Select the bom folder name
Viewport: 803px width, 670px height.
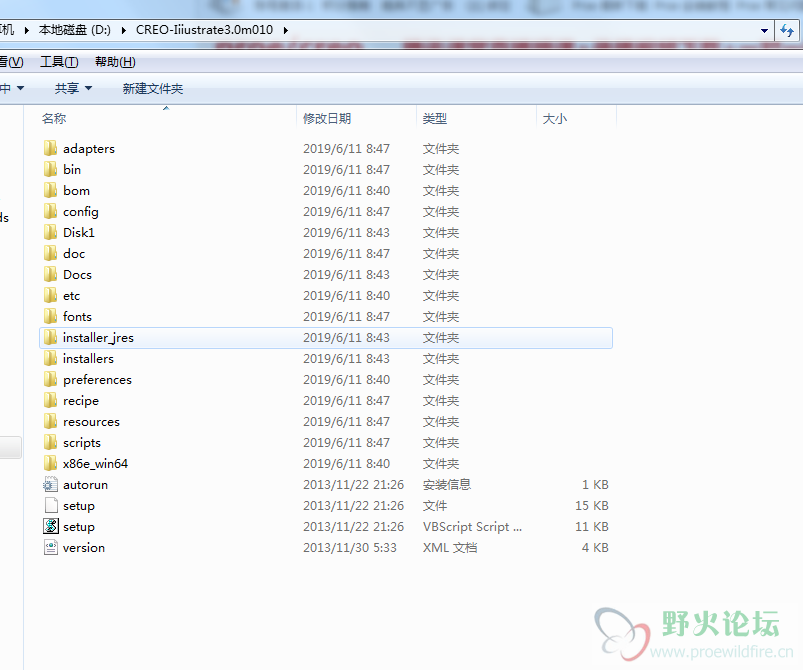point(76,191)
